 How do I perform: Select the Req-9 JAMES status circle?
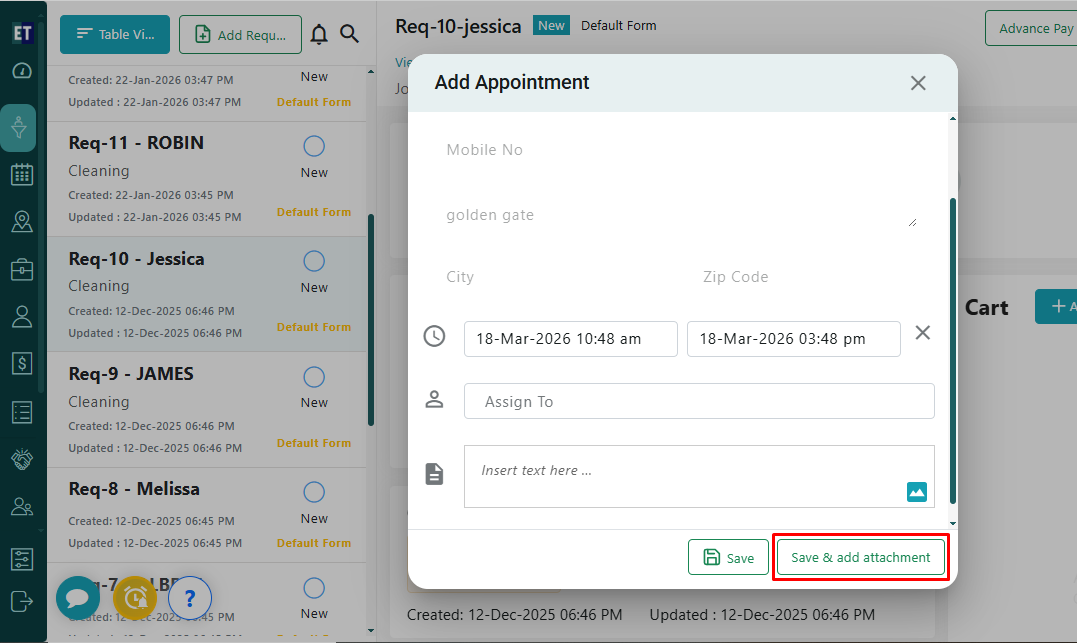tap(314, 377)
